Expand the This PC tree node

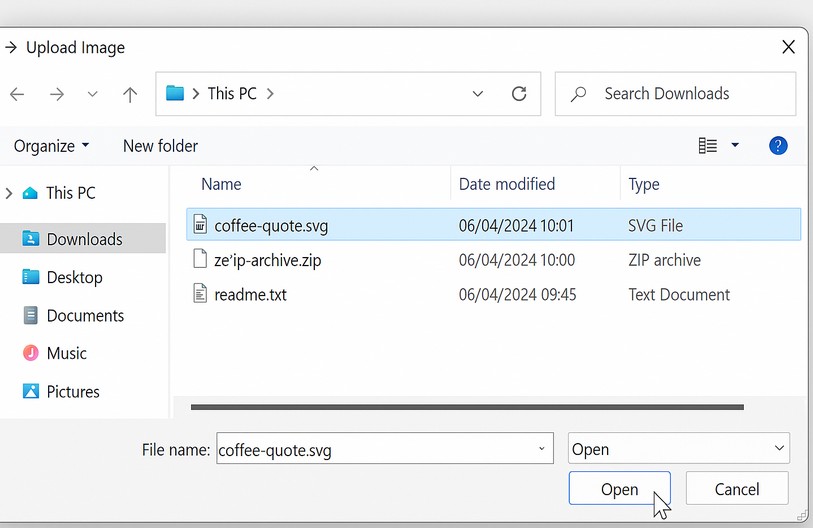pos(9,193)
